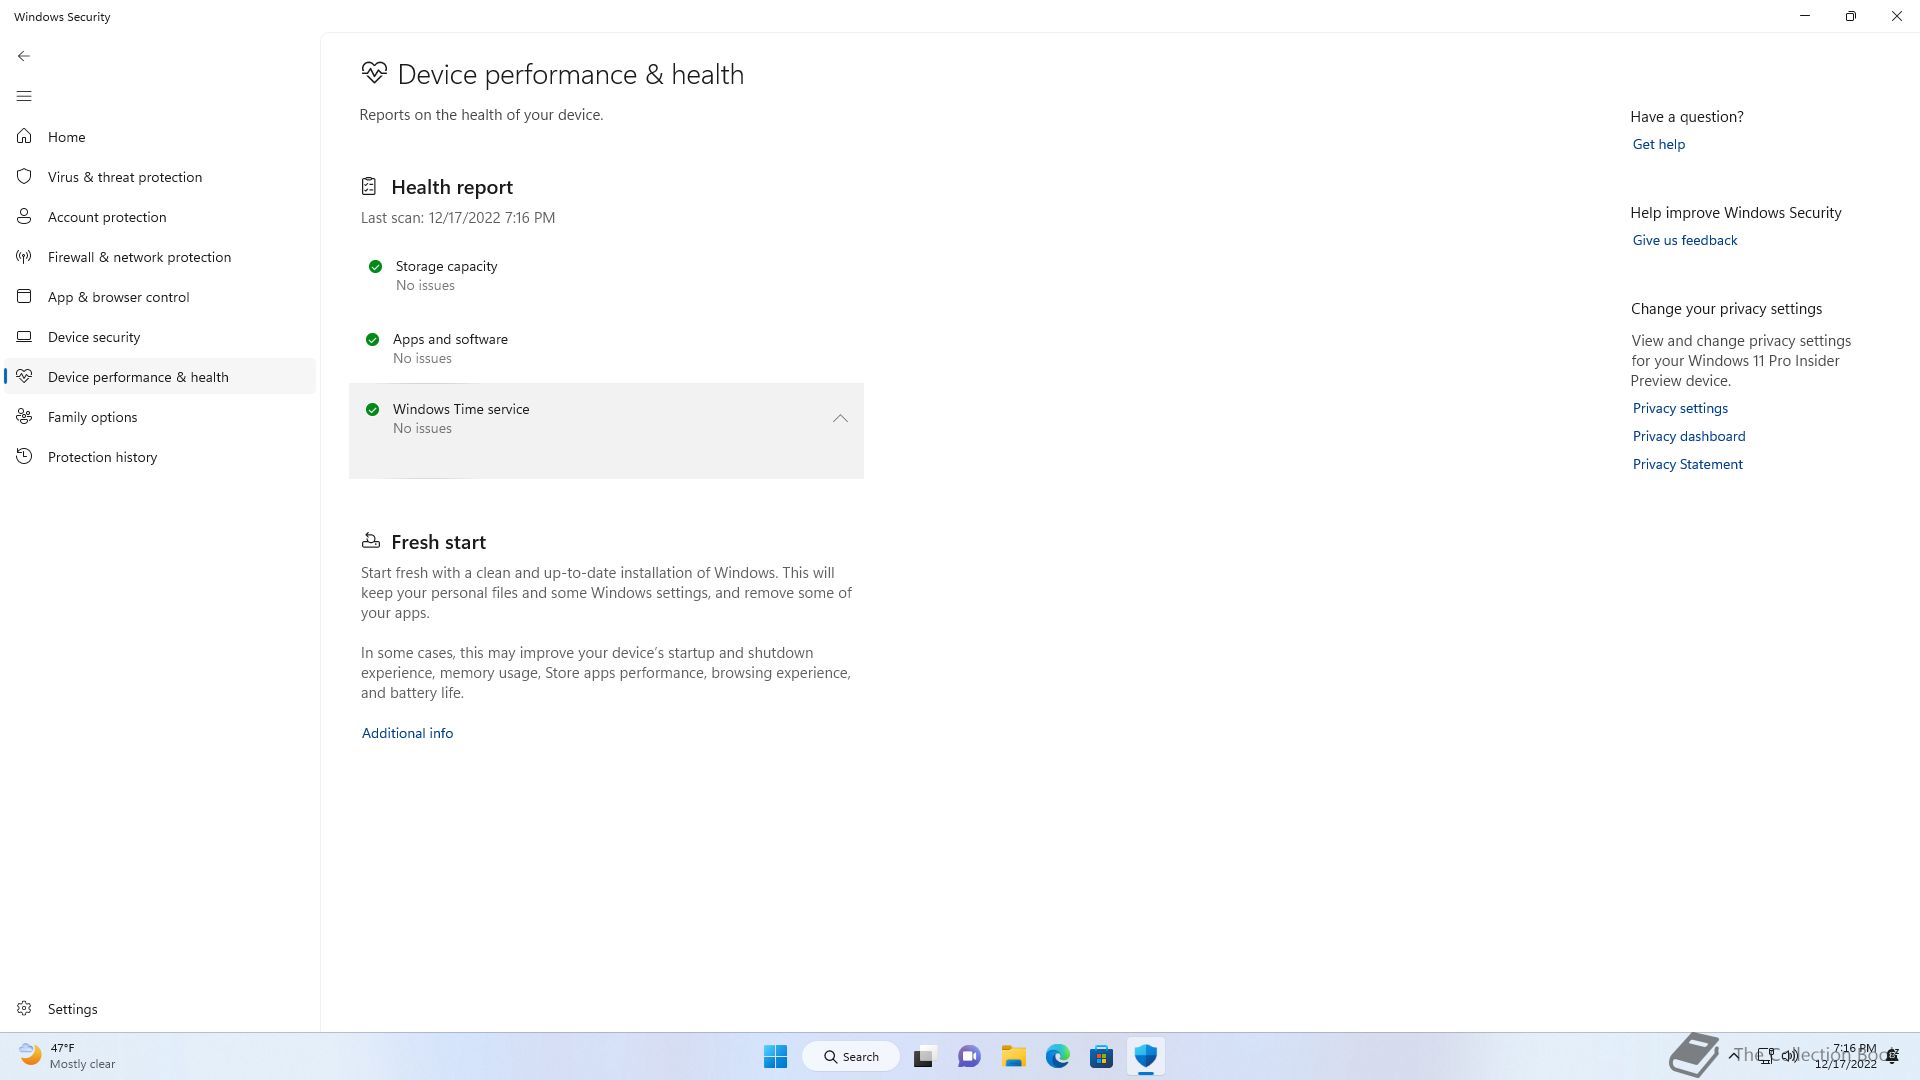Image resolution: width=1920 pixels, height=1080 pixels.
Task: Click the Firewall & network protection icon
Action: 24,257
